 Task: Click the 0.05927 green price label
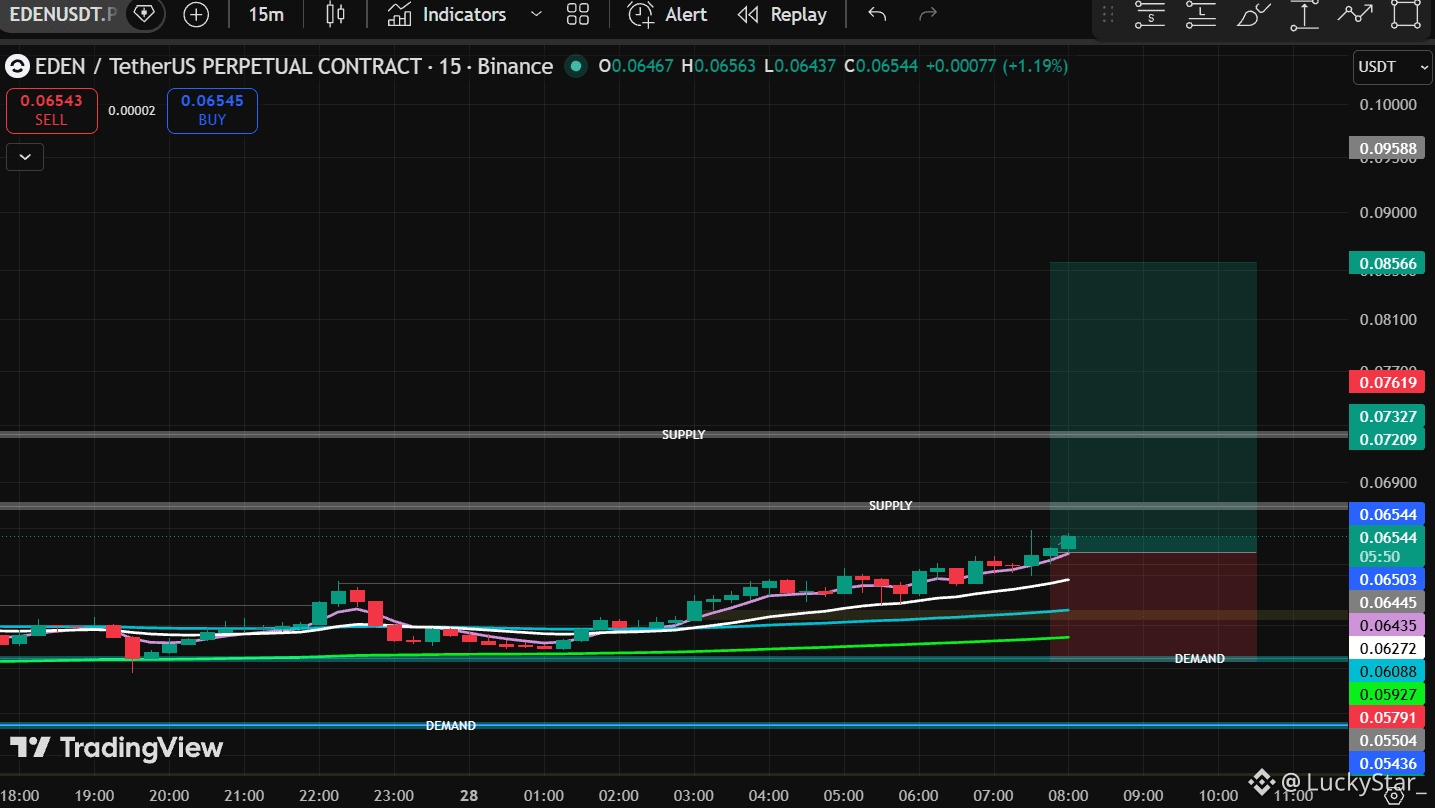tap(1386, 694)
